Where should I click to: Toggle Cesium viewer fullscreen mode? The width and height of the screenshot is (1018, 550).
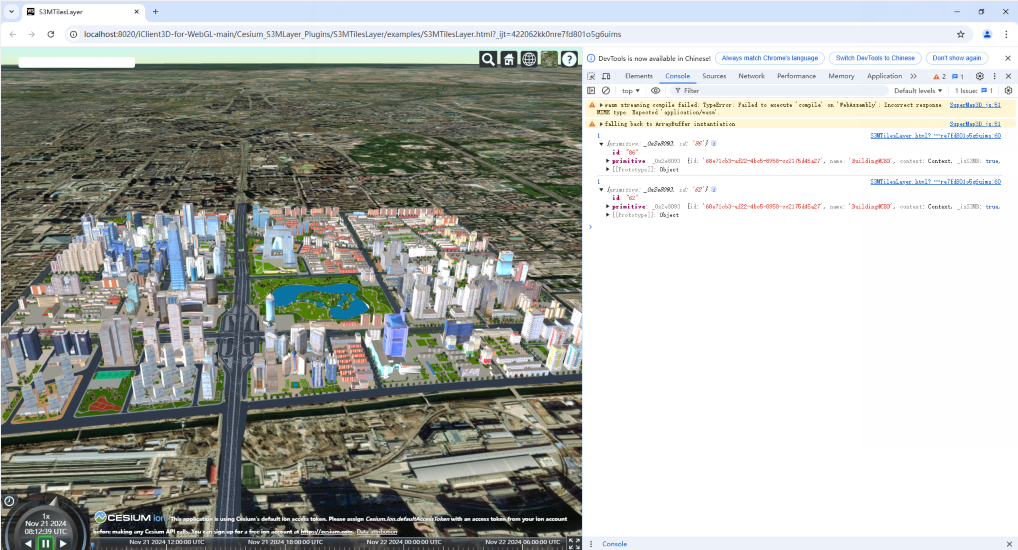coord(574,543)
